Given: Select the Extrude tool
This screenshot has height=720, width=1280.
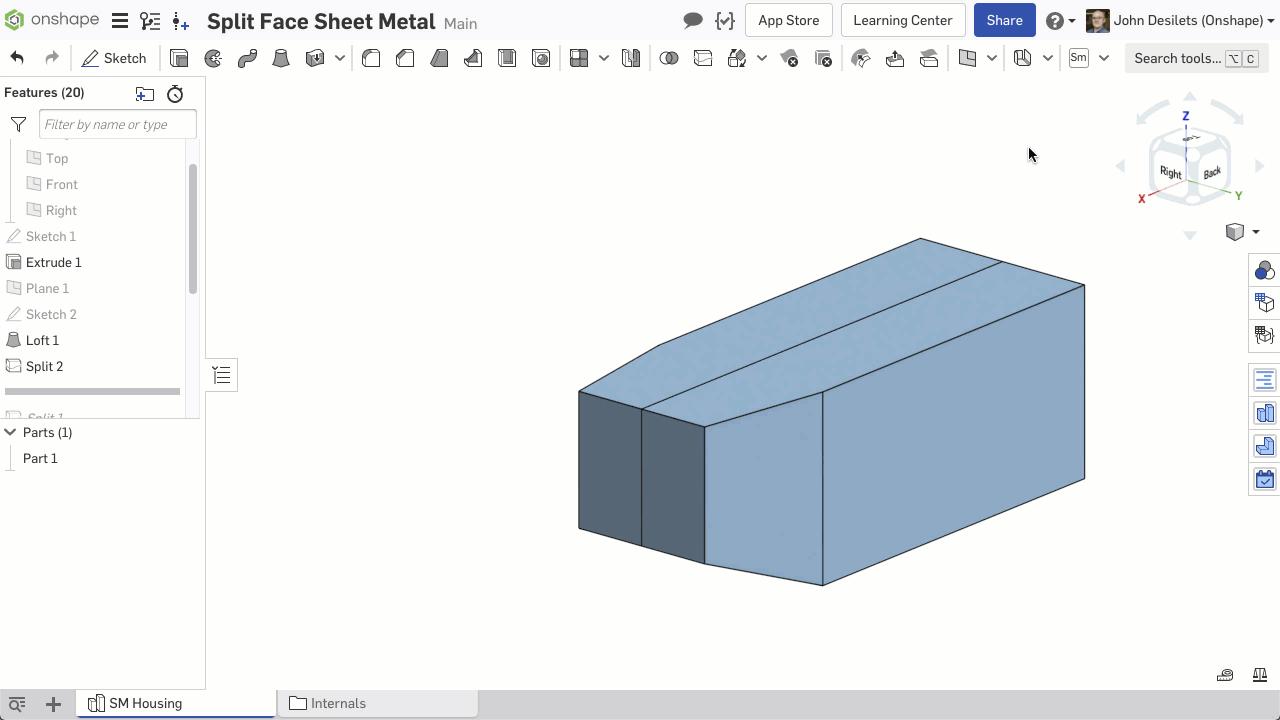Looking at the screenshot, I should pos(179,58).
